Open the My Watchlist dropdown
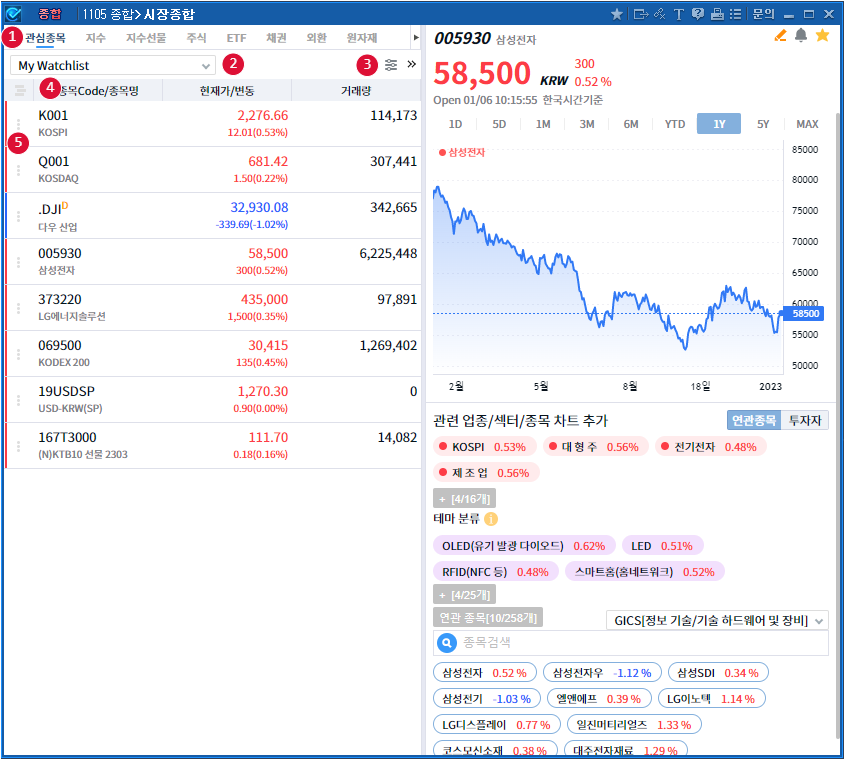Viewport: 845px width, 760px height. coord(114,65)
